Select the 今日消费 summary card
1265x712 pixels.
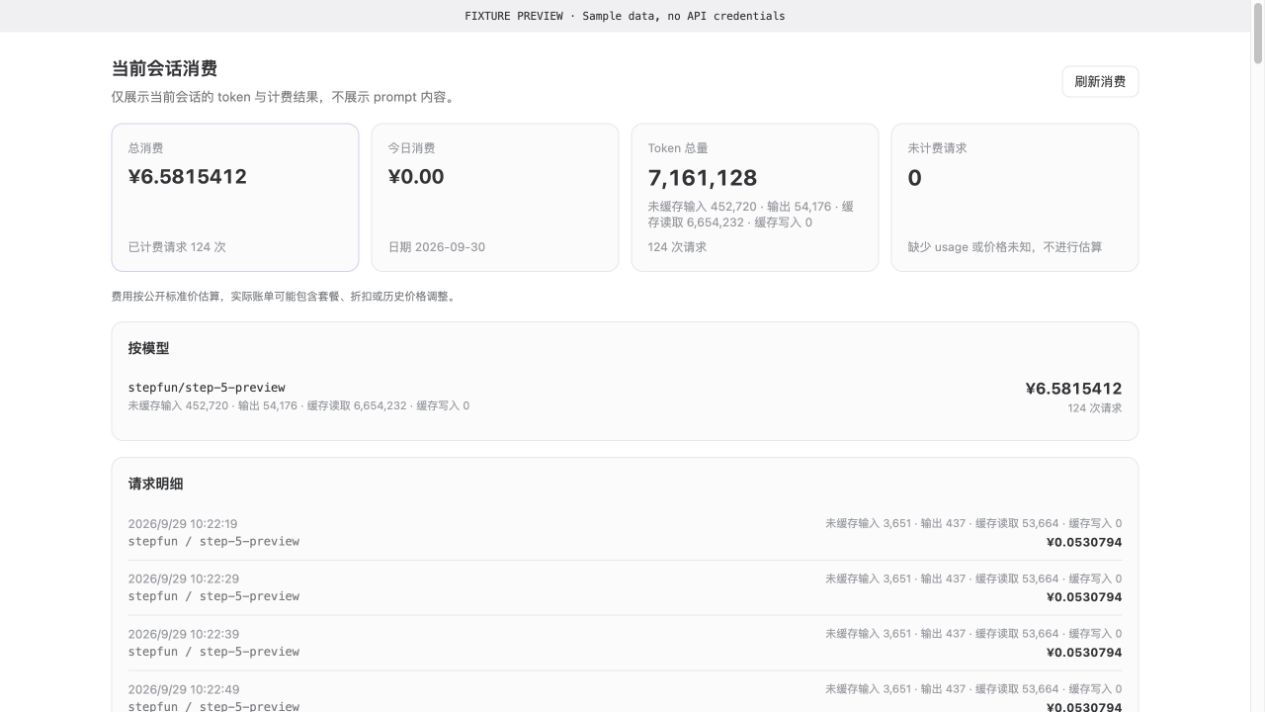pos(495,197)
